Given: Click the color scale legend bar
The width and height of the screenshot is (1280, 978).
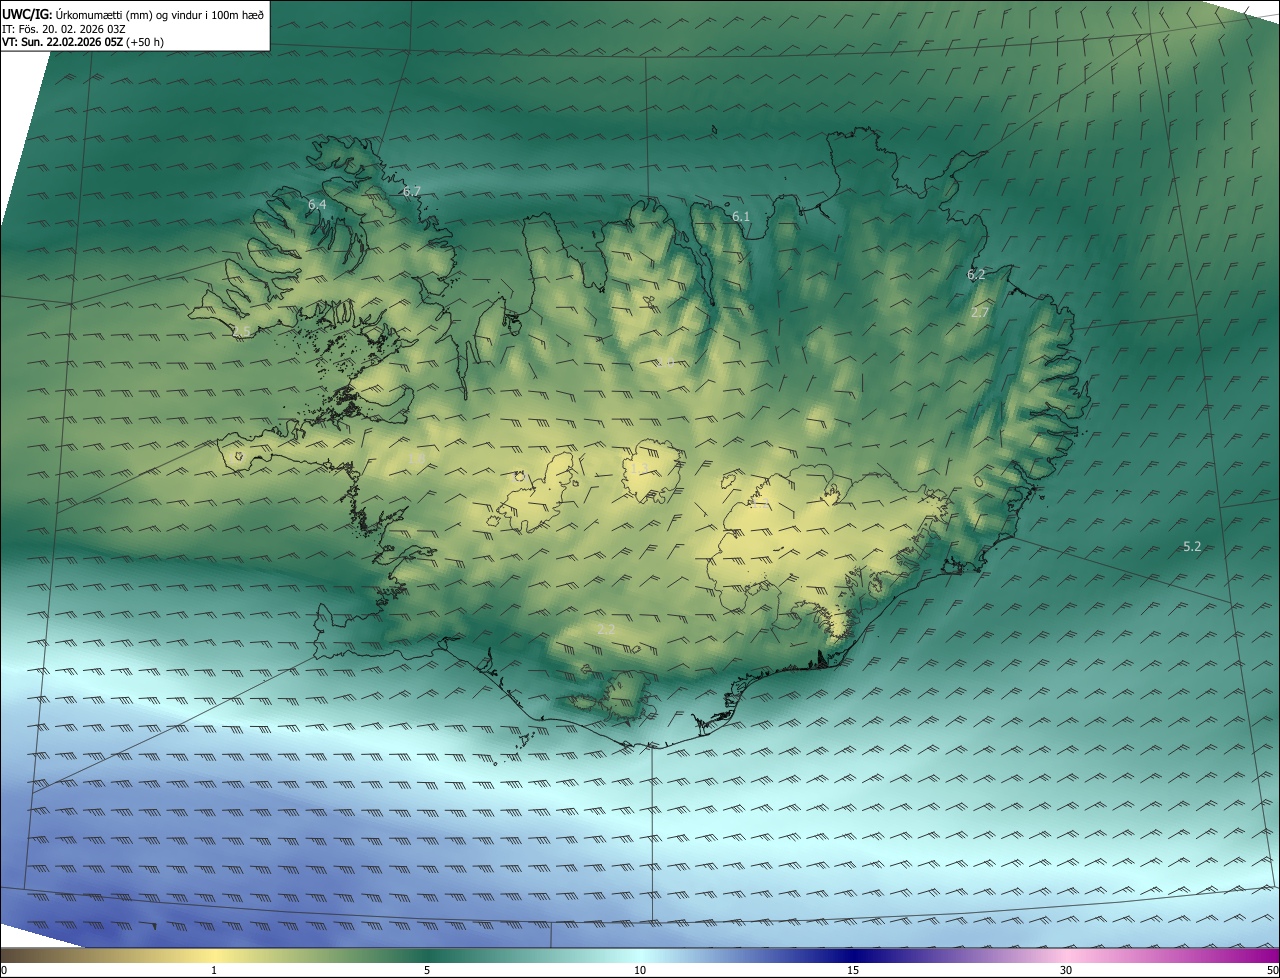Looking at the screenshot, I should click(x=640, y=956).
